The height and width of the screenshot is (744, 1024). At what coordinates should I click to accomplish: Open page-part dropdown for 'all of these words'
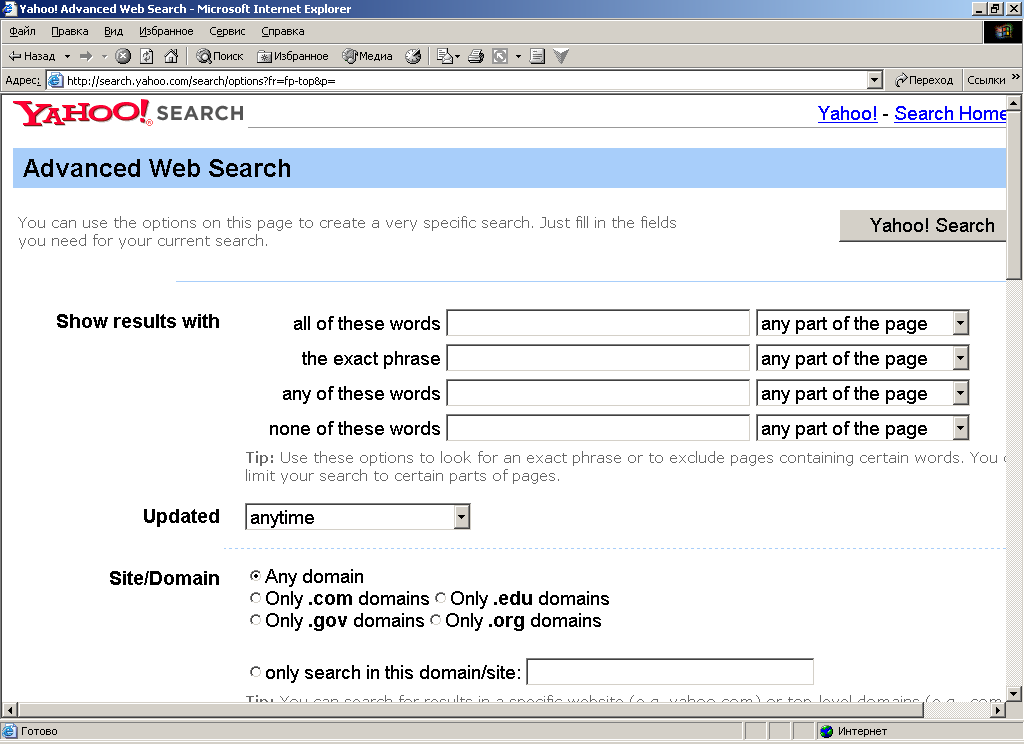[x=862, y=323]
